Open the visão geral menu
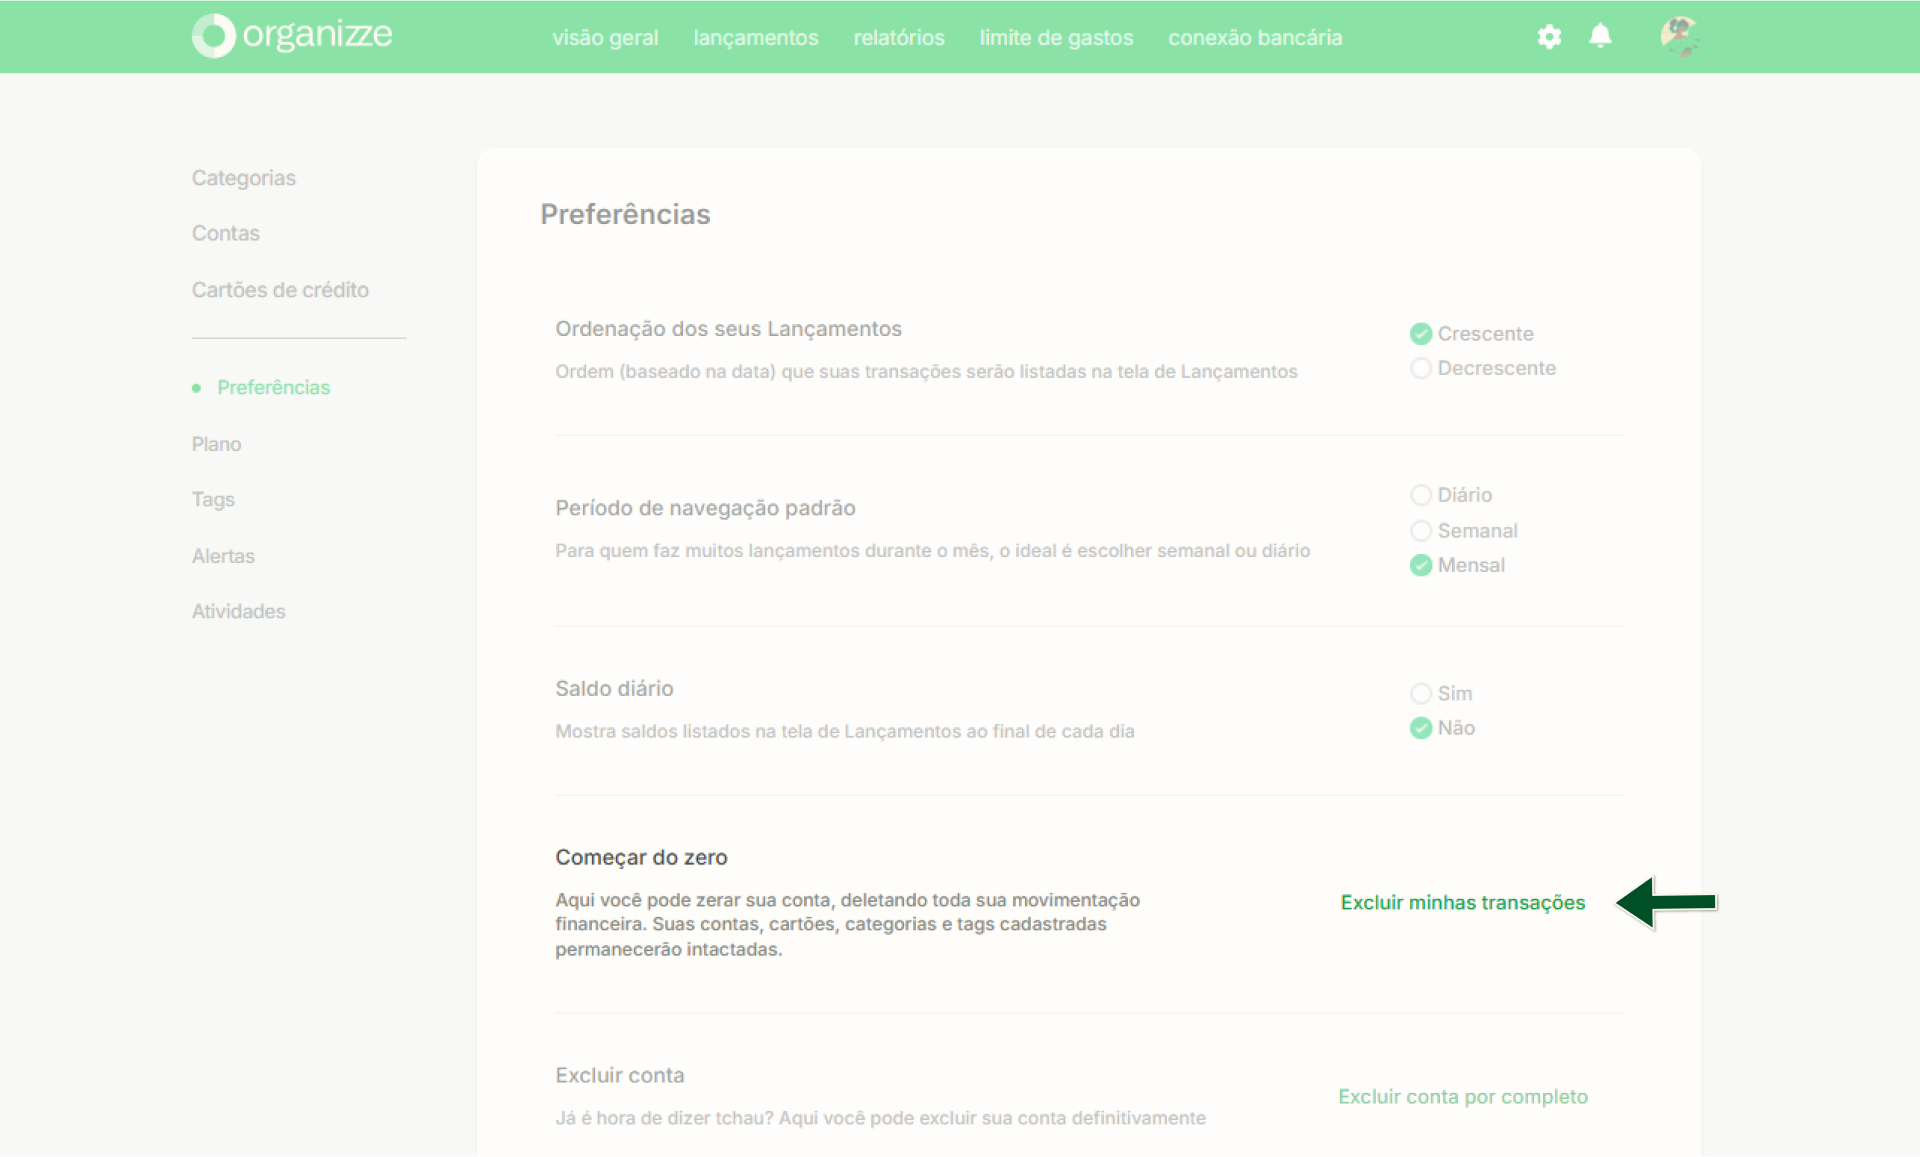Screen dimensions: 1920x1157 [605, 37]
